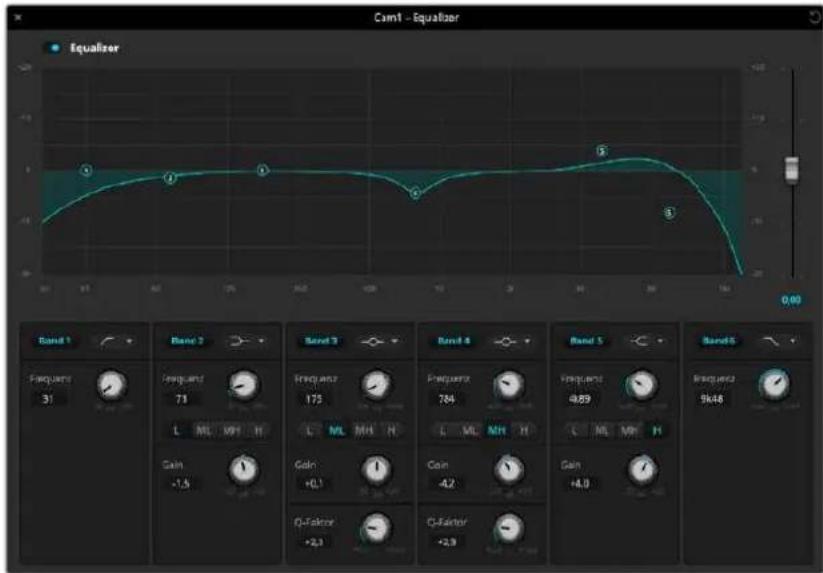
Task: Click Band 4 gain field showing -4,2
Action: click(447, 484)
